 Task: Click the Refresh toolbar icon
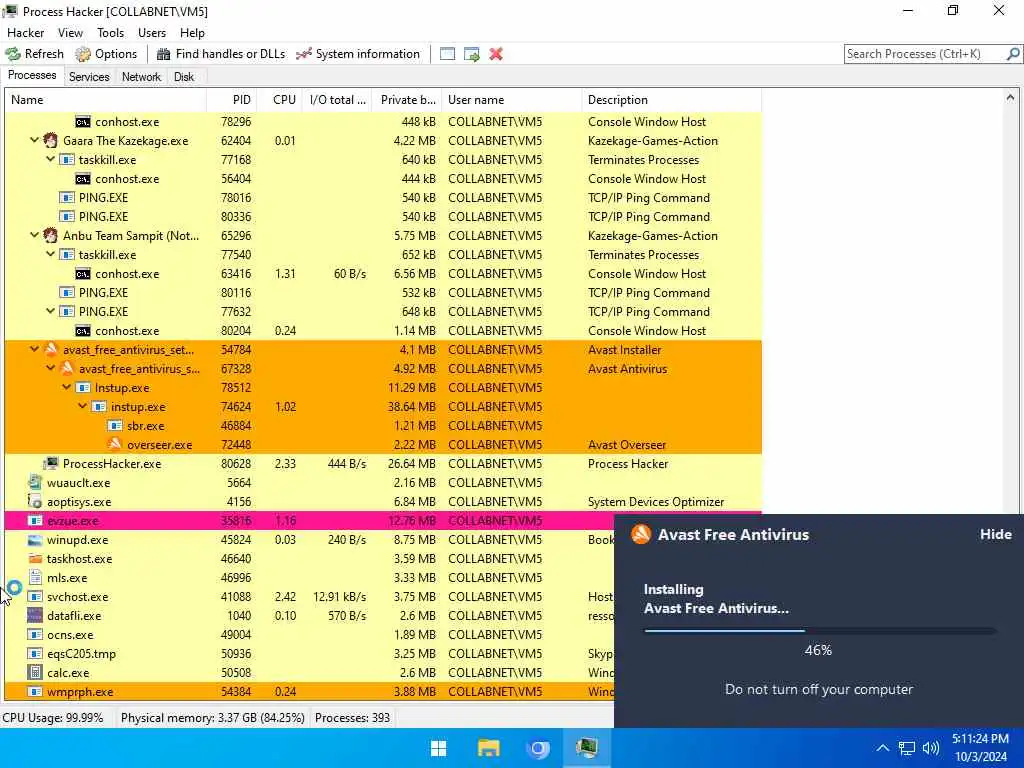click(12, 54)
